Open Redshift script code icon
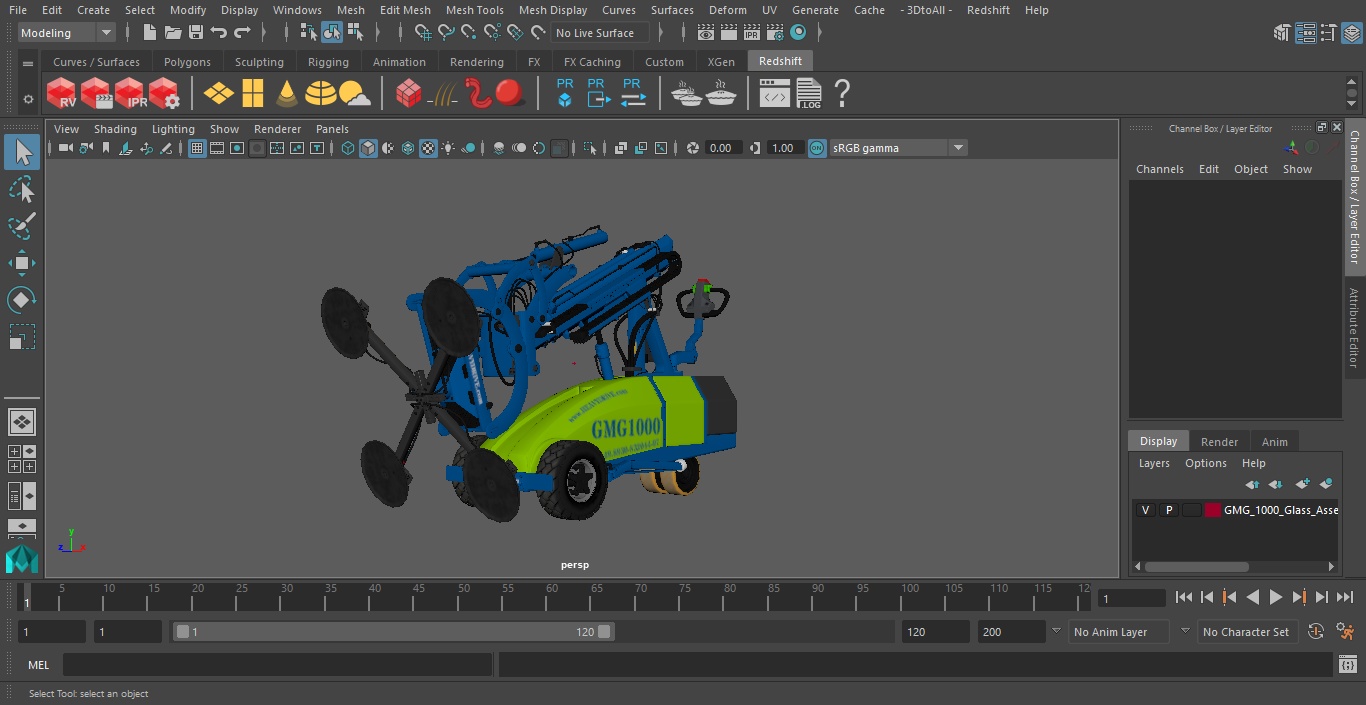 (x=775, y=94)
